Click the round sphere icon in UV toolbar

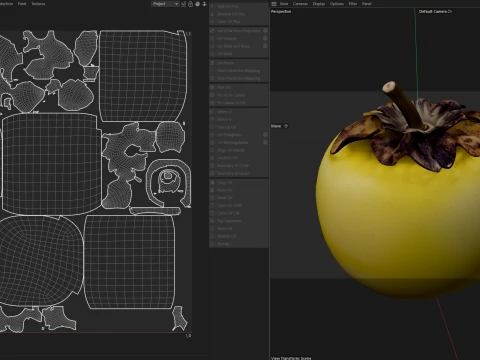point(198,4)
